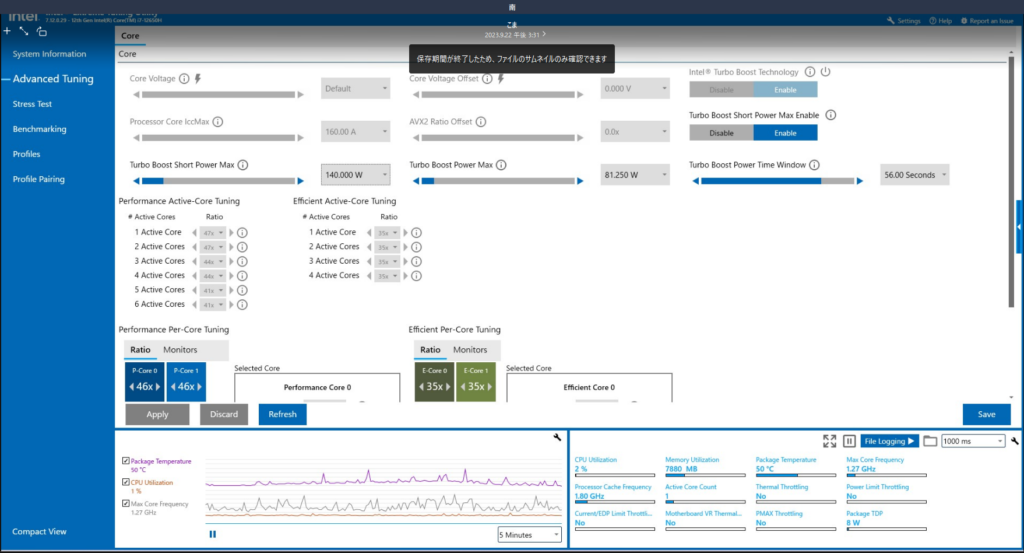Switch to Monitors tab under Efficient Per-Core Tuning
1024x553 pixels.
tap(470, 350)
